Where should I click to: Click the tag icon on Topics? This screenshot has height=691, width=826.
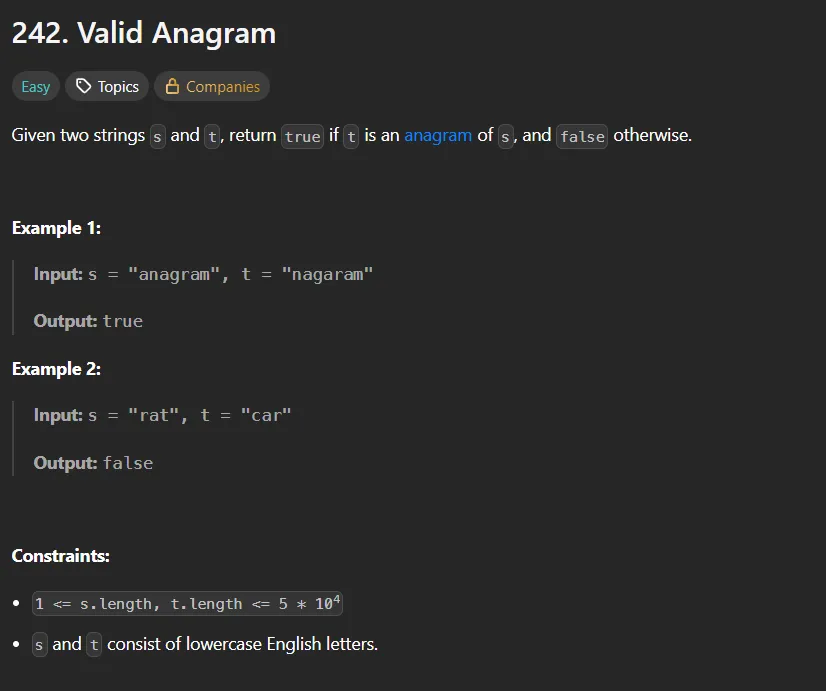(84, 87)
